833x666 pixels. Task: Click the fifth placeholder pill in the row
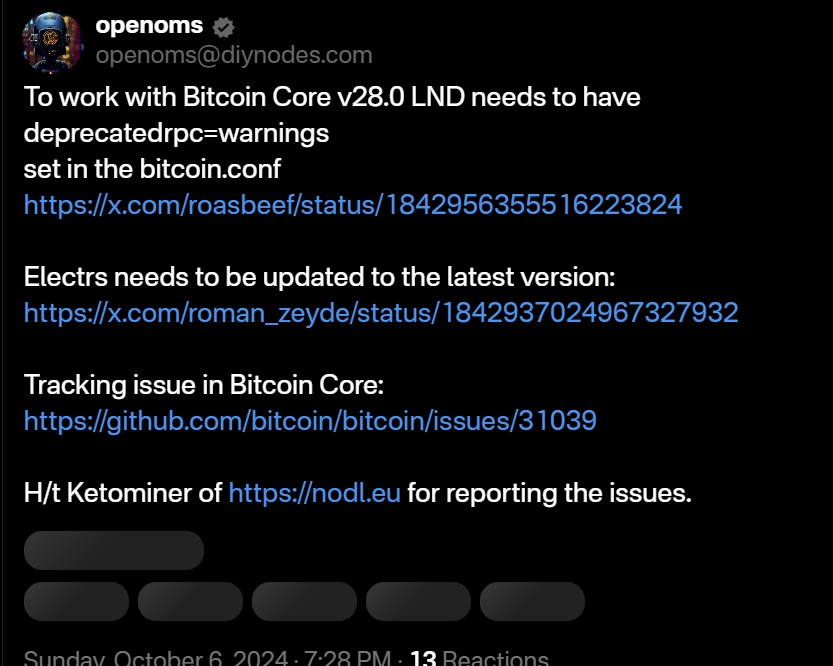click(532, 601)
